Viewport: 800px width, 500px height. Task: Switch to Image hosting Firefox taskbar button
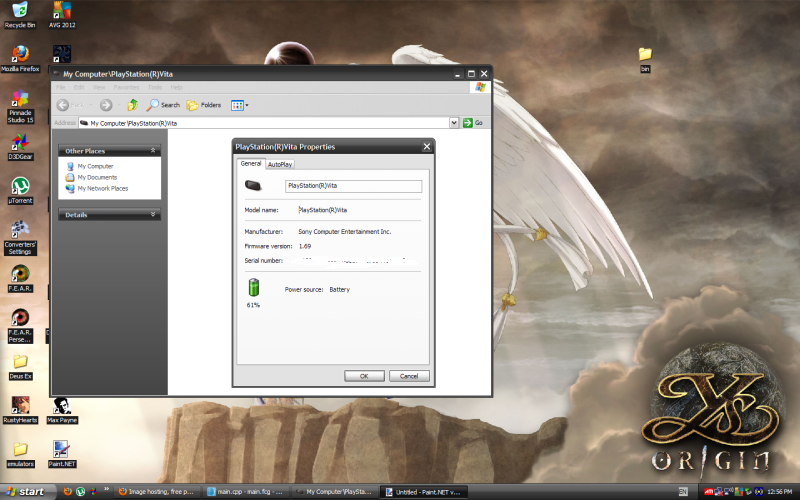tap(157, 492)
